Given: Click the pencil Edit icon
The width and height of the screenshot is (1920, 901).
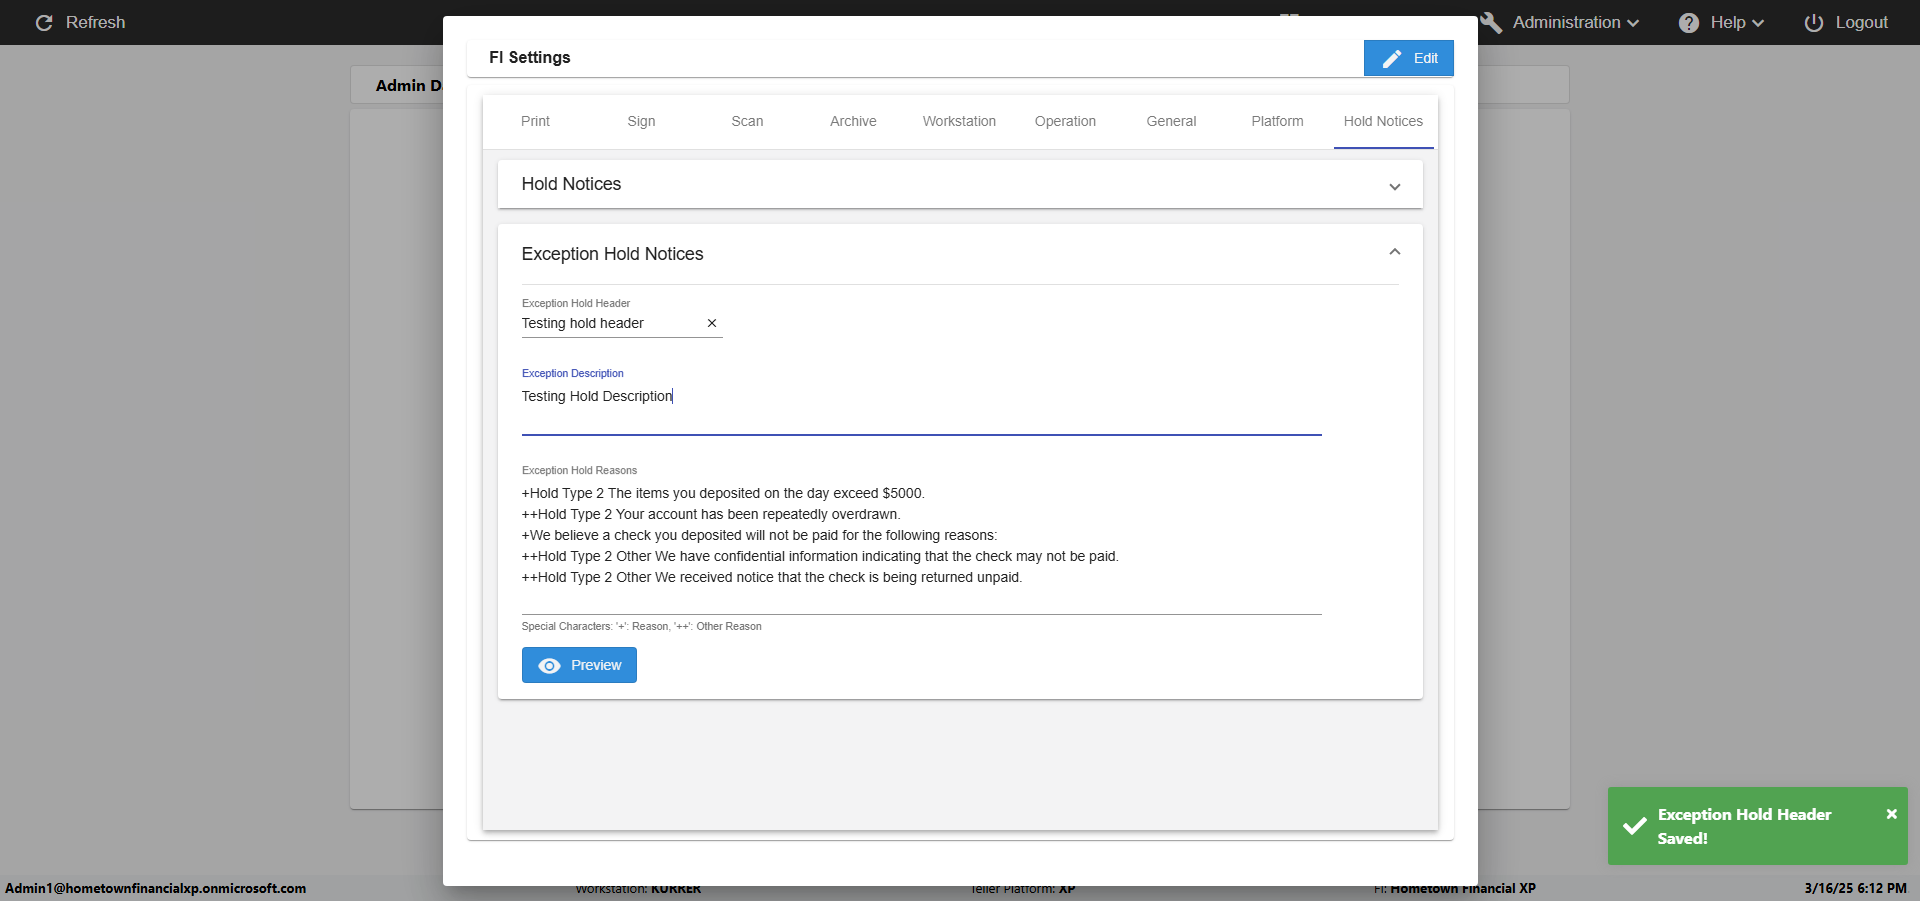Looking at the screenshot, I should [1391, 59].
